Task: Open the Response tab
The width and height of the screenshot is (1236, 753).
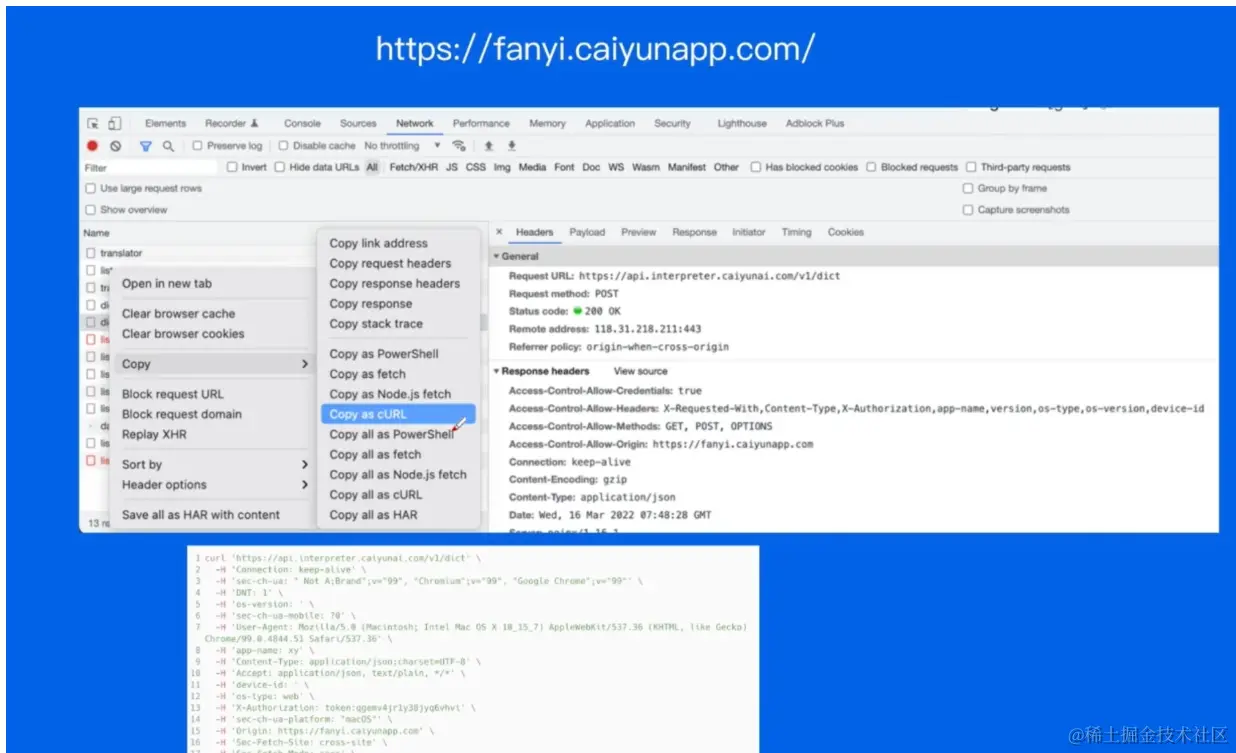Action: [694, 232]
